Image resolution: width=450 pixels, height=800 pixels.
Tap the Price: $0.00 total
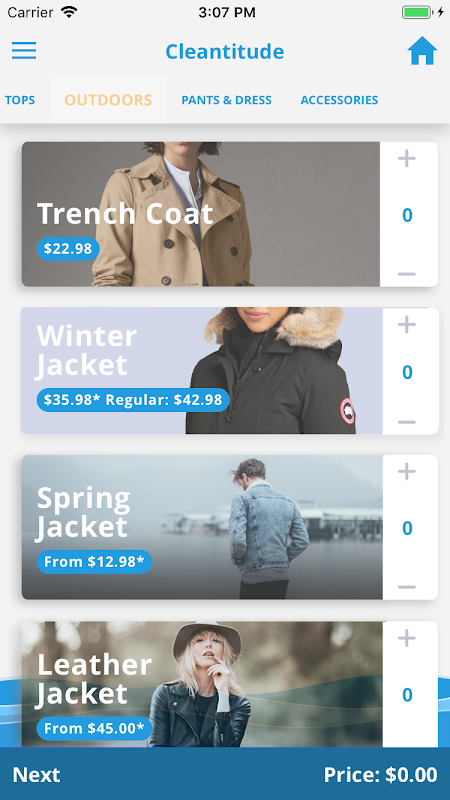[381, 775]
